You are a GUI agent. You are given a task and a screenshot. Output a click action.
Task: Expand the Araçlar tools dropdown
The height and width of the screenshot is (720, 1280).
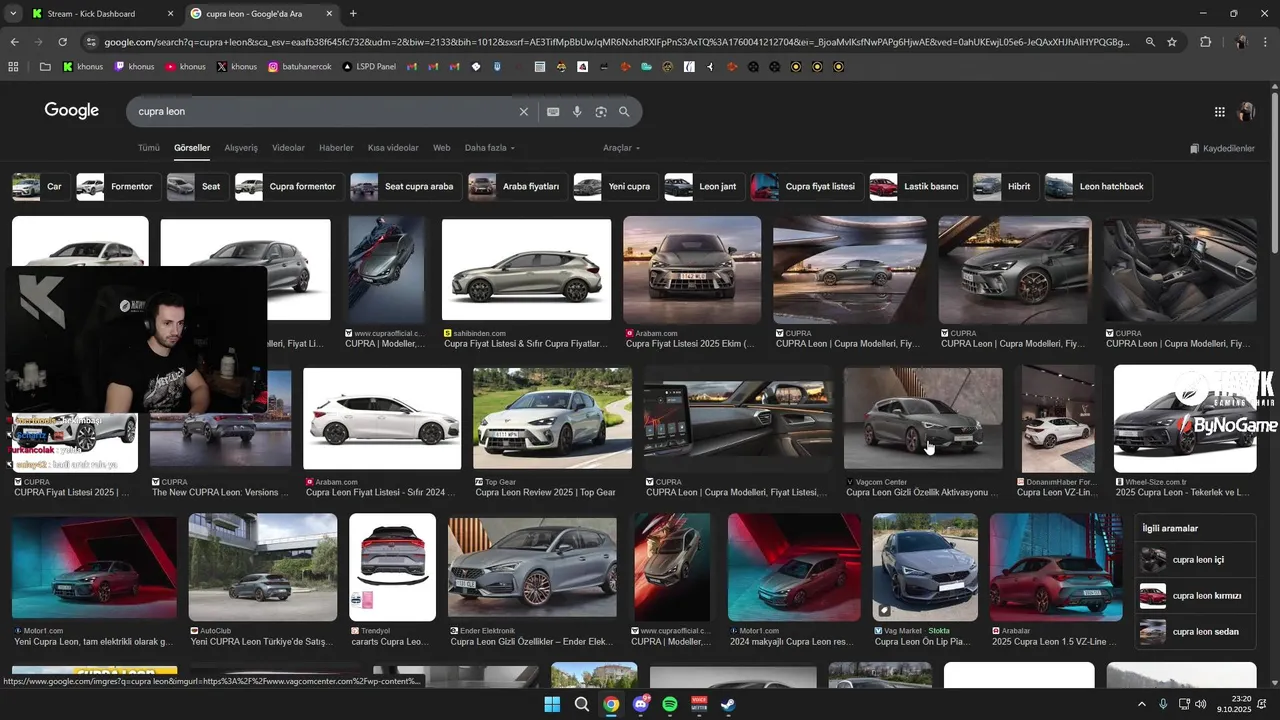pos(621,148)
